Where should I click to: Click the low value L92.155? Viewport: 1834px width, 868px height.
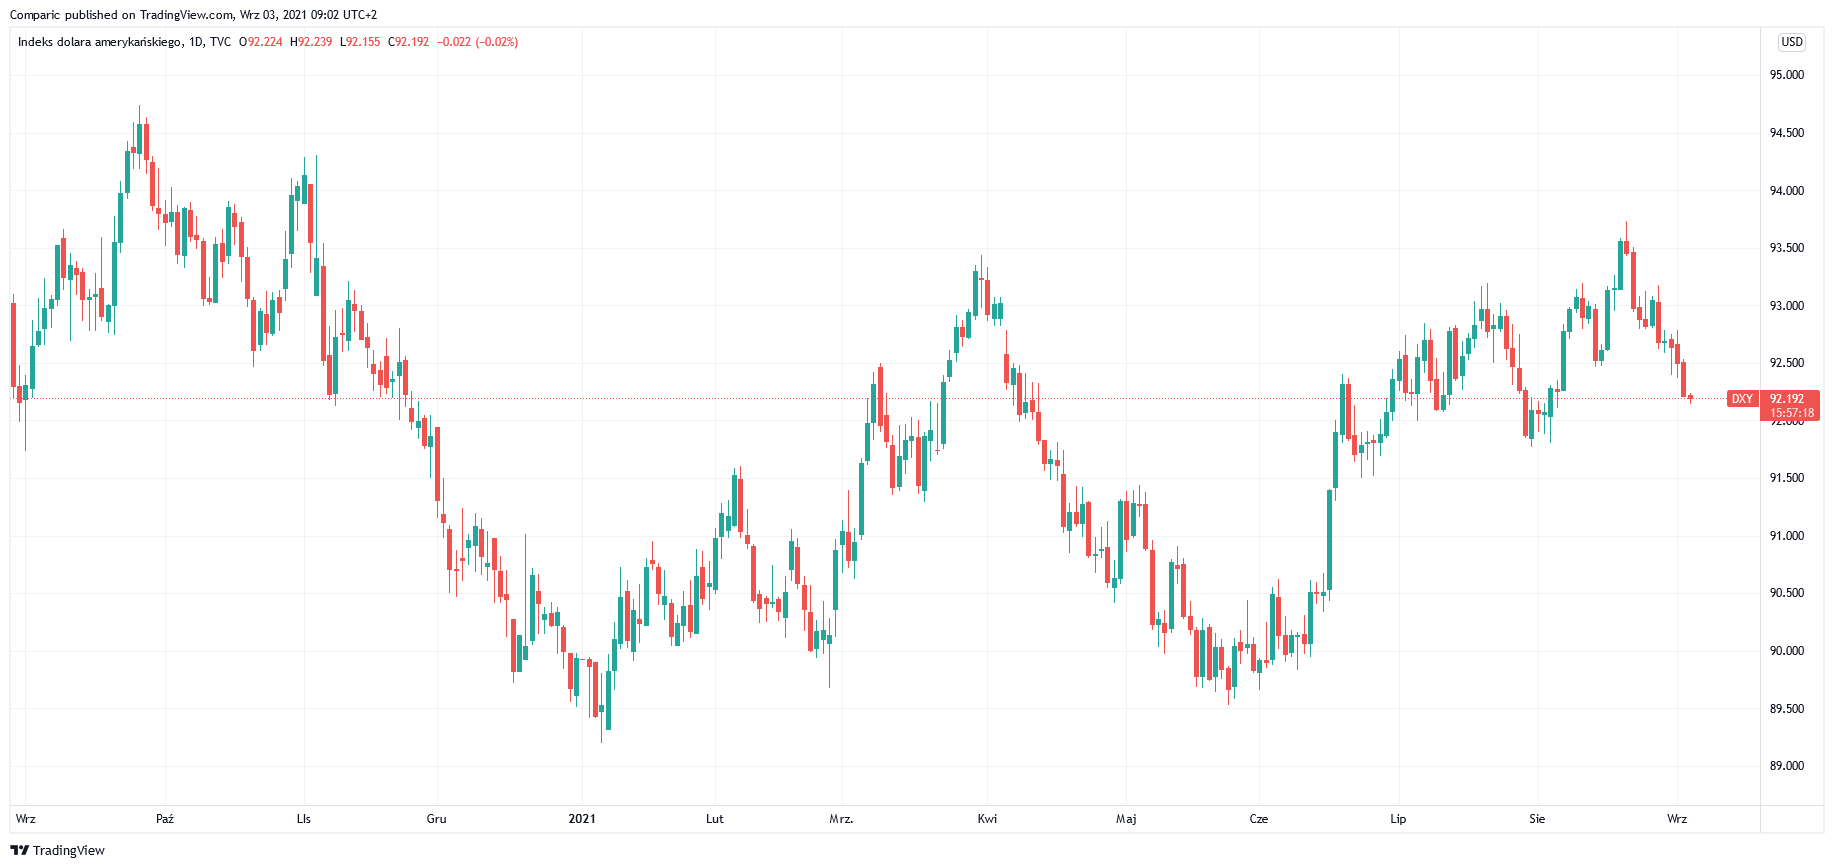coord(360,42)
